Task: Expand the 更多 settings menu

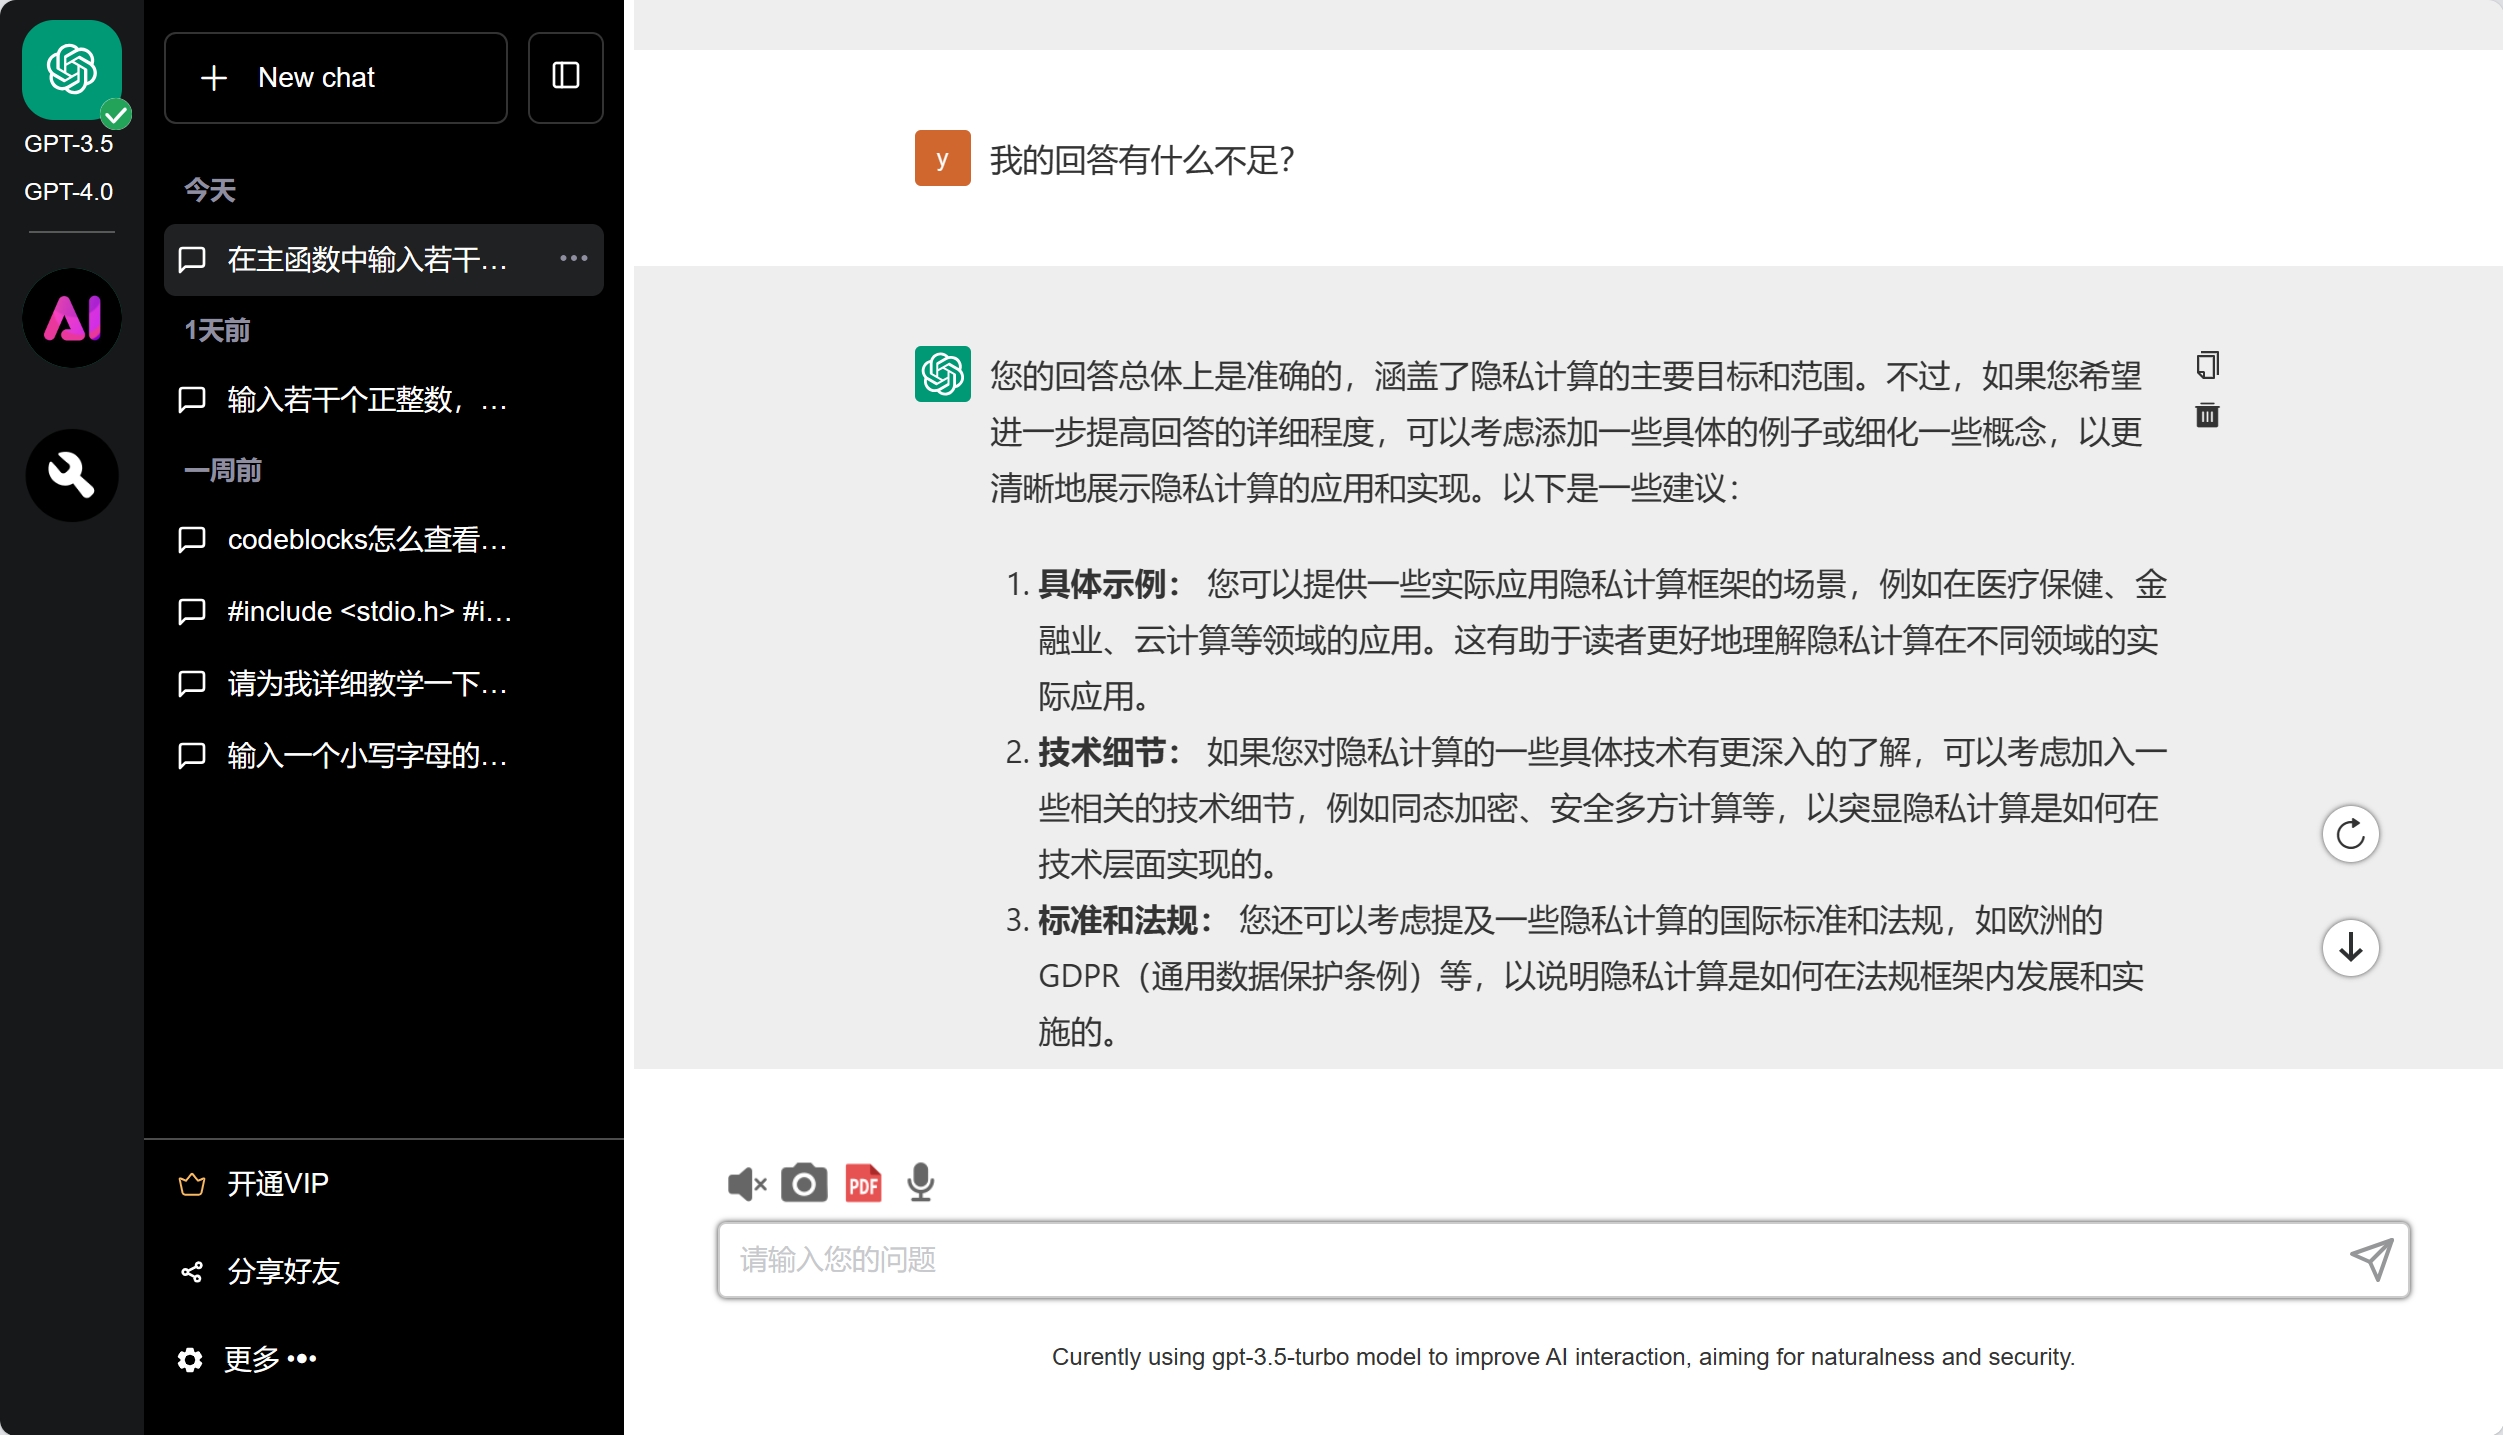Action: coord(270,1359)
